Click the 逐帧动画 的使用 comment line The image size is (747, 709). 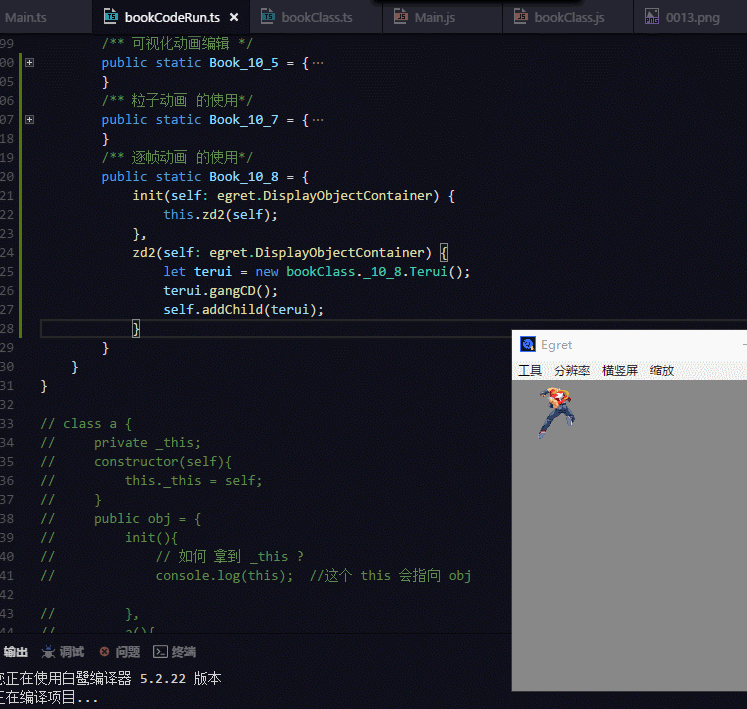[177, 157]
